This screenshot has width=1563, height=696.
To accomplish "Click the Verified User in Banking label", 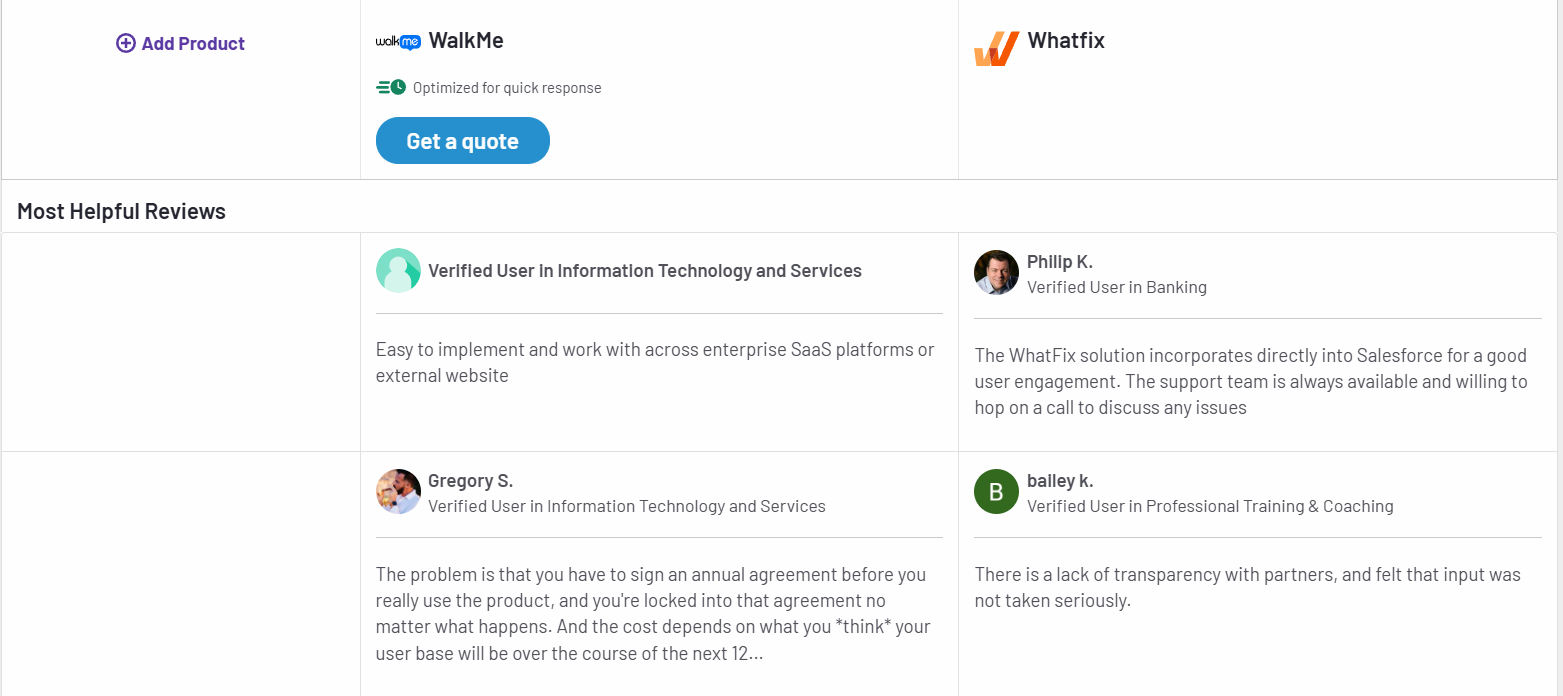I will pyautogui.click(x=1117, y=287).
